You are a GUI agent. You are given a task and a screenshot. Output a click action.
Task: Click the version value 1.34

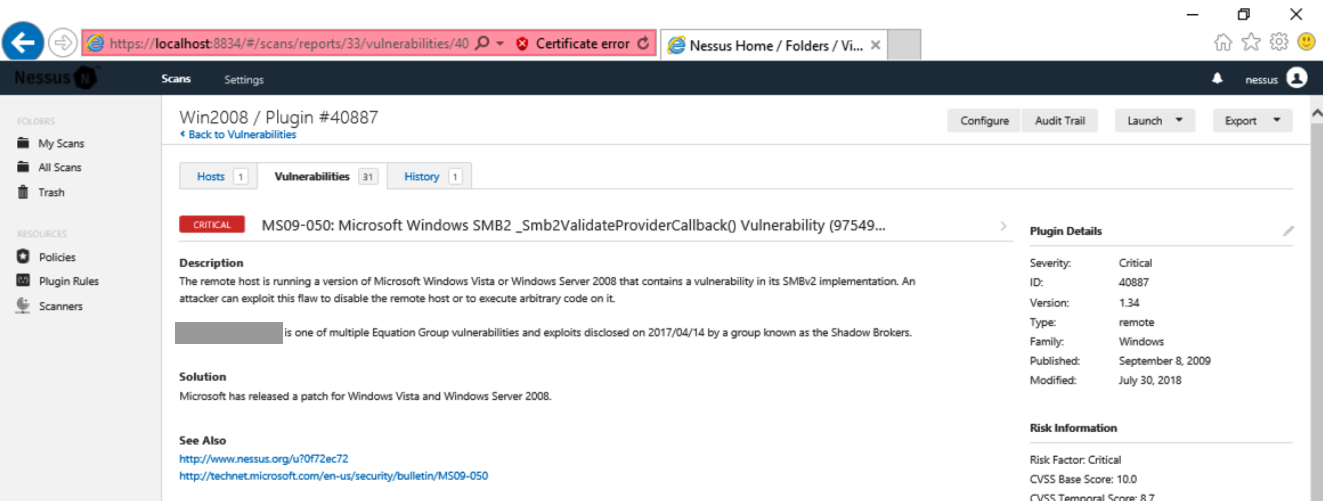pos(1129,303)
